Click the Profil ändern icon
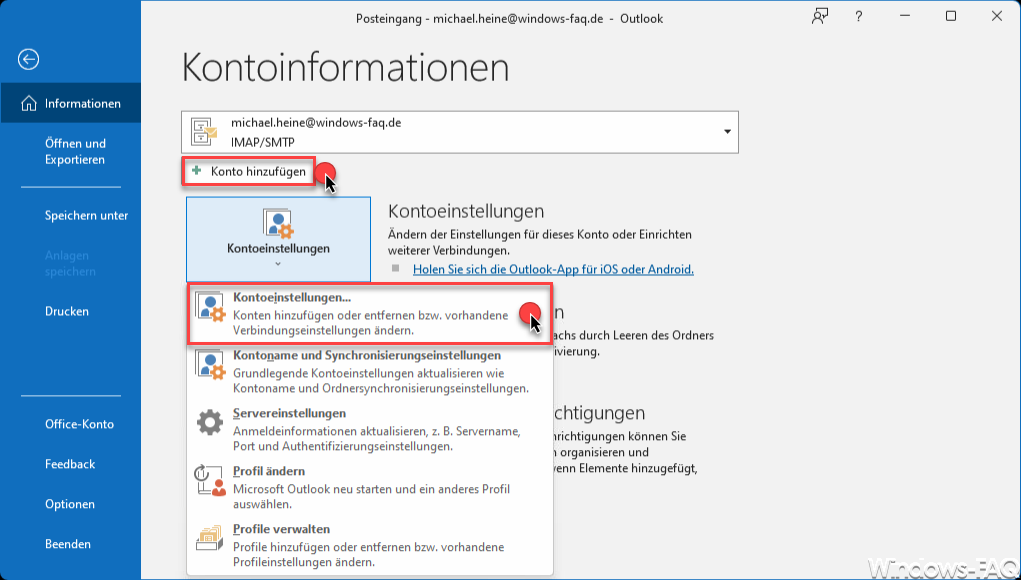The image size is (1021, 580). (x=210, y=481)
